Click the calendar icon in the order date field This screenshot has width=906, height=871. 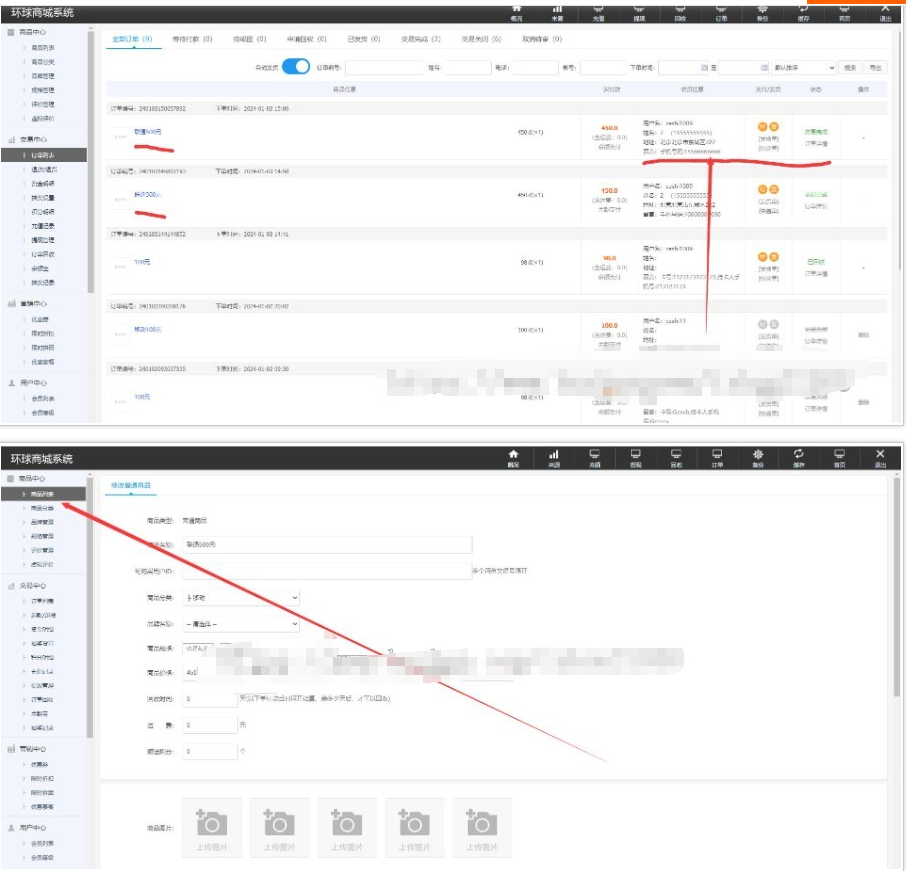(704, 68)
